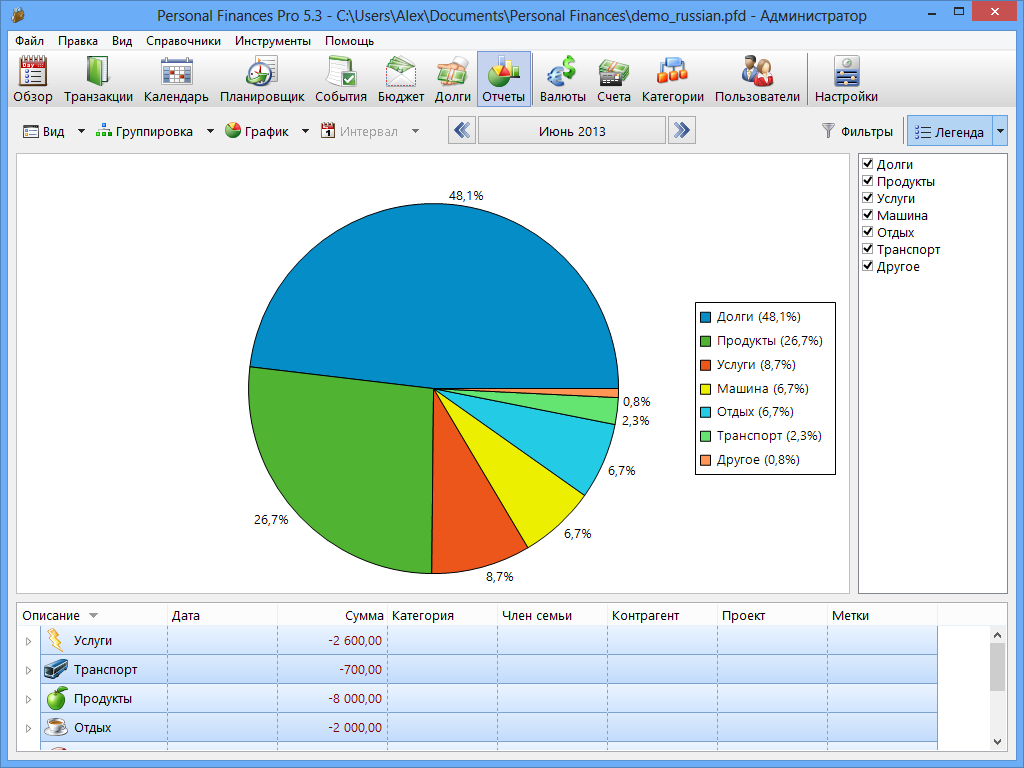Screen dimensions: 1024x768
Task: Disable the Транспорт category checkbox
Action: point(868,249)
